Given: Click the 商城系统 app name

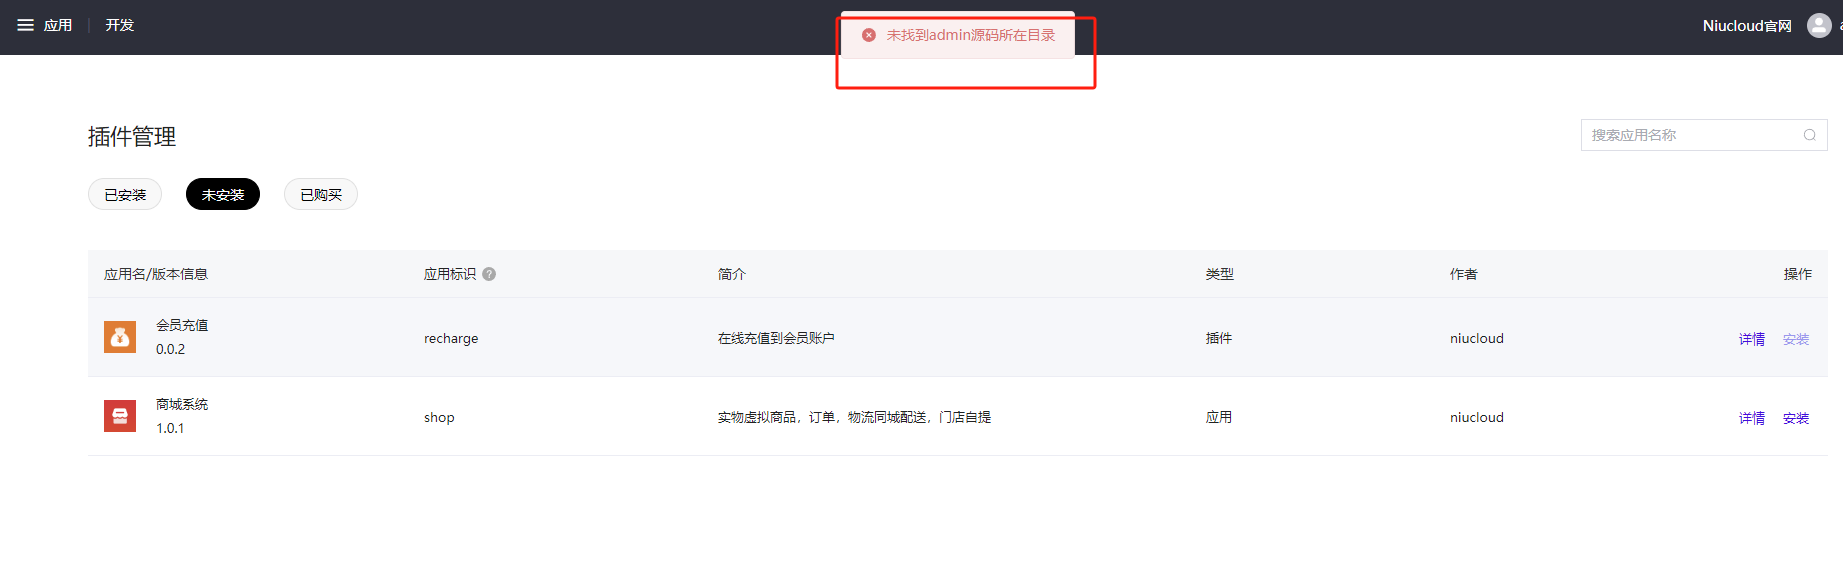Looking at the screenshot, I should pyautogui.click(x=182, y=404).
